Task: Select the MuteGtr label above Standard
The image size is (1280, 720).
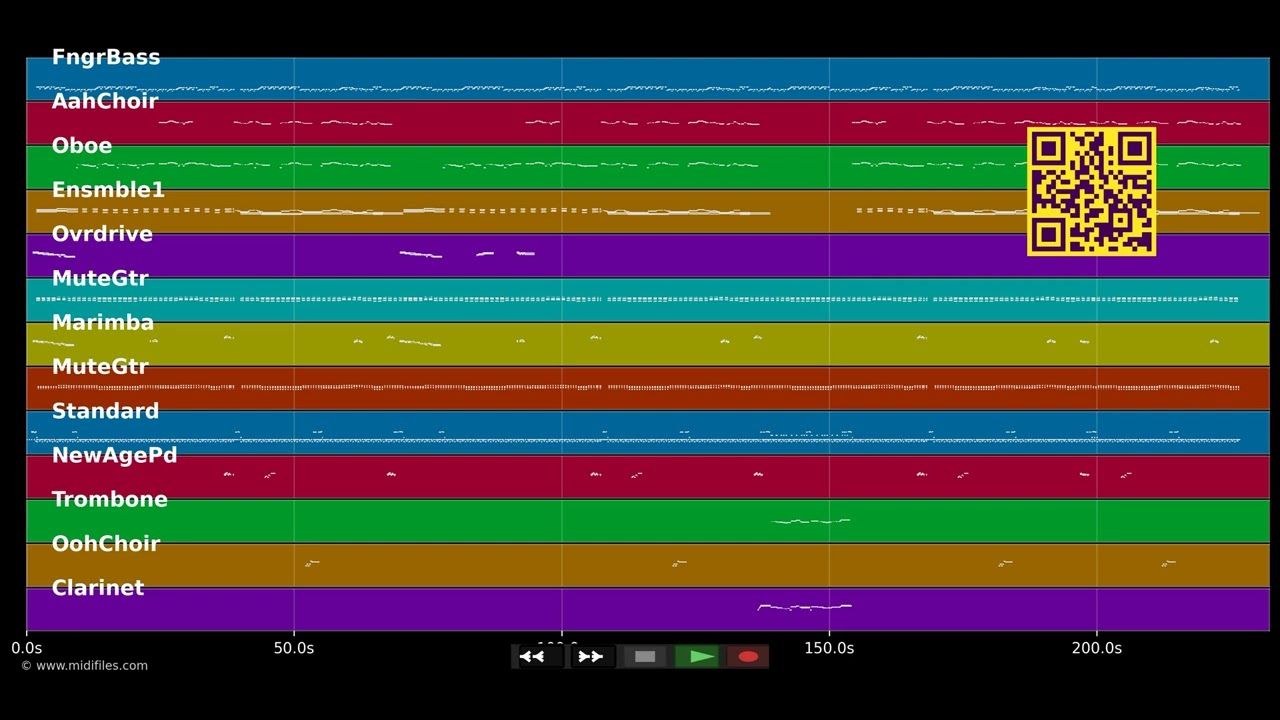Action: 100,367
